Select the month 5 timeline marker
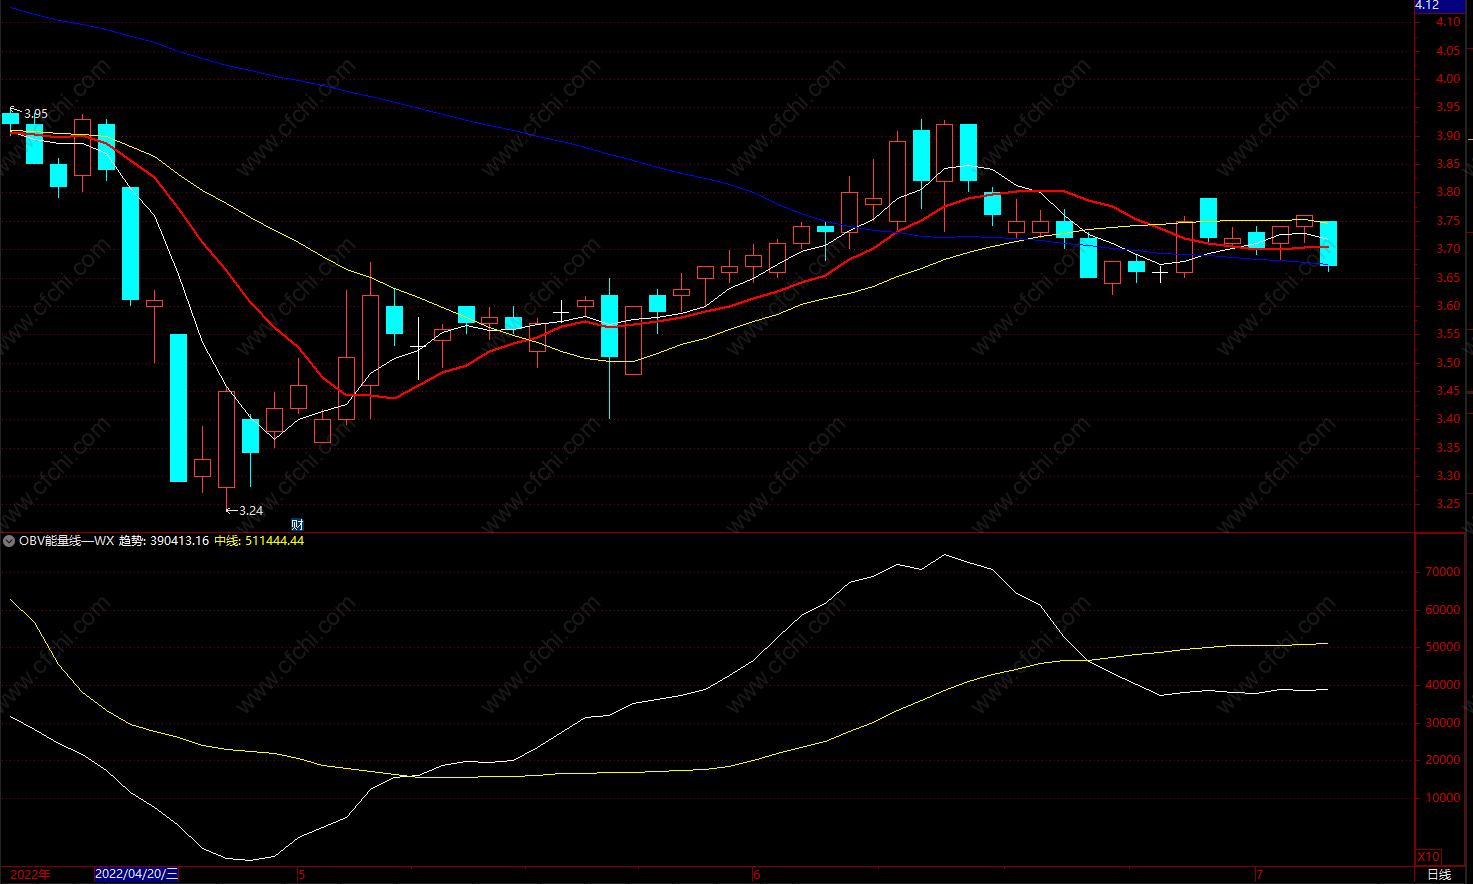This screenshot has height=884, width=1473. (301, 874)
